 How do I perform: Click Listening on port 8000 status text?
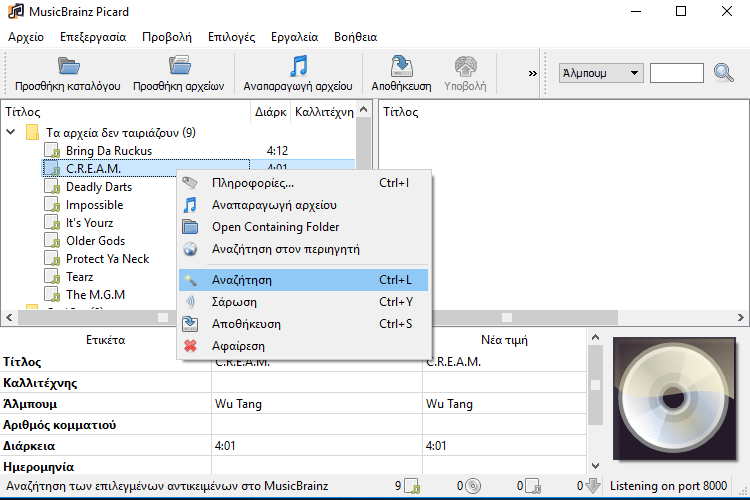coord(668,486)
